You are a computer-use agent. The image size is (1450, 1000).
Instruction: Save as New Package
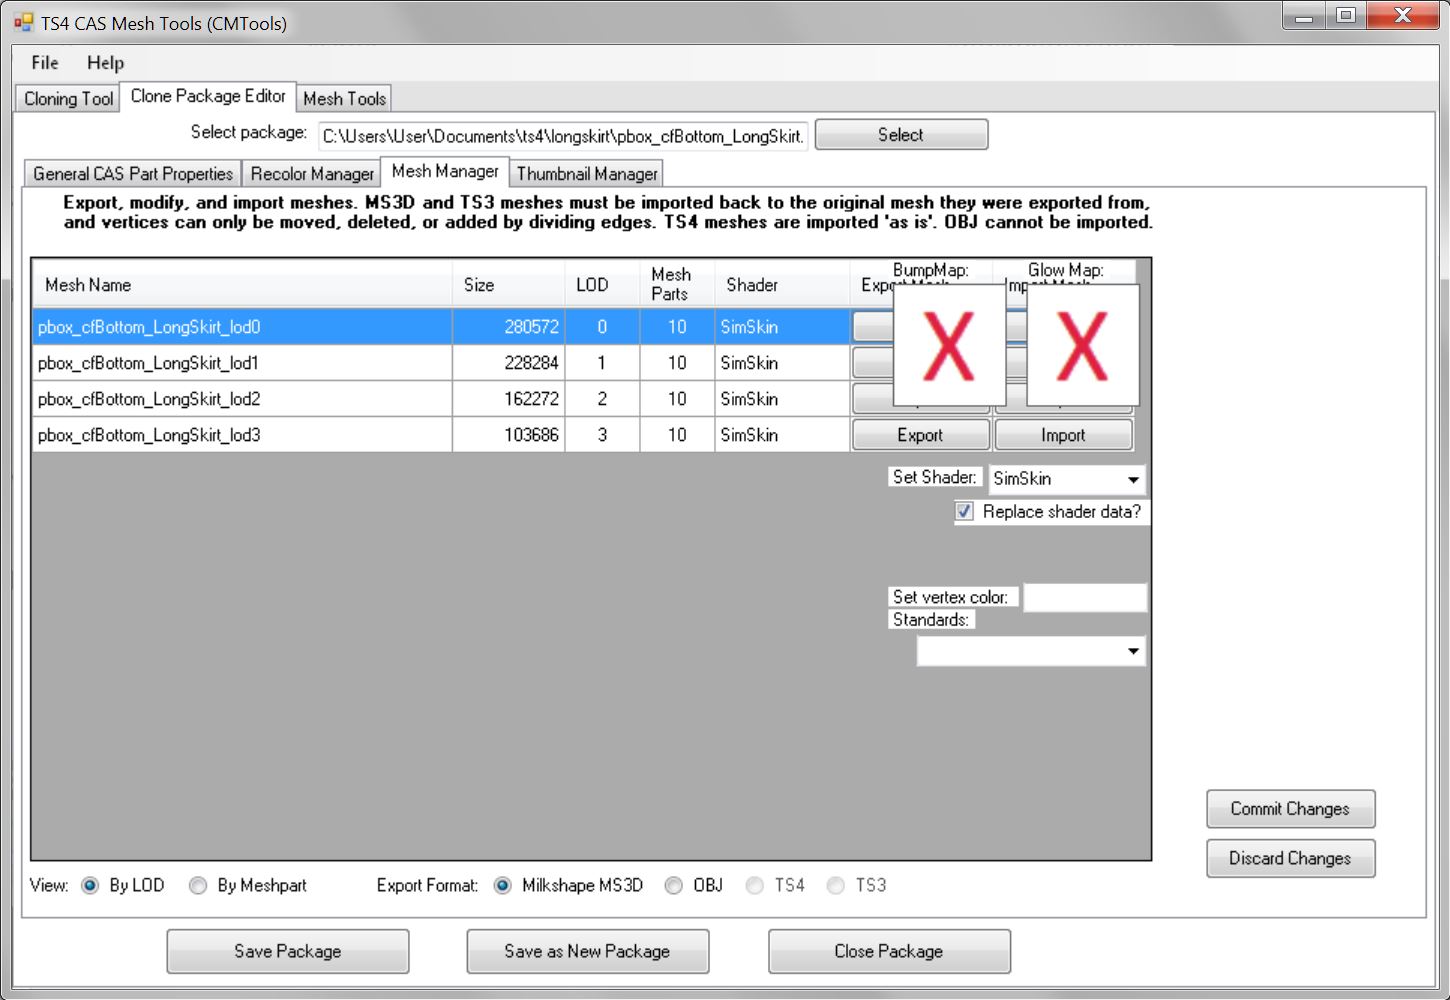point(587,951)
